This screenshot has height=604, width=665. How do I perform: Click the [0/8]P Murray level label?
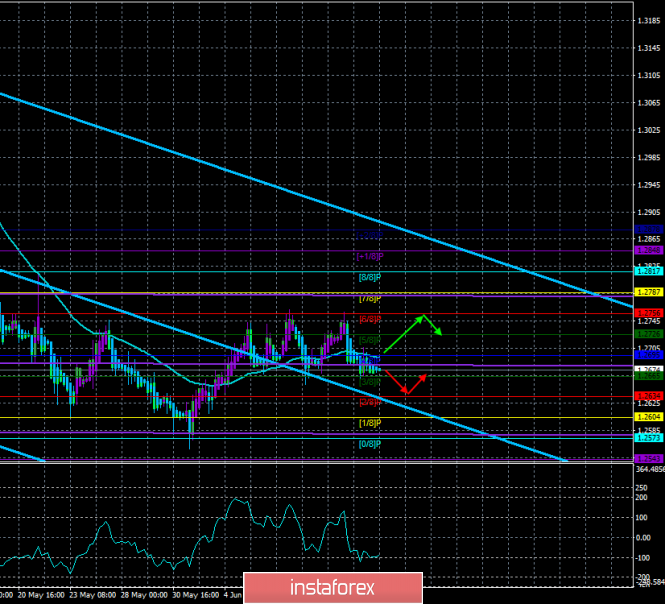[x=370, y=444]
